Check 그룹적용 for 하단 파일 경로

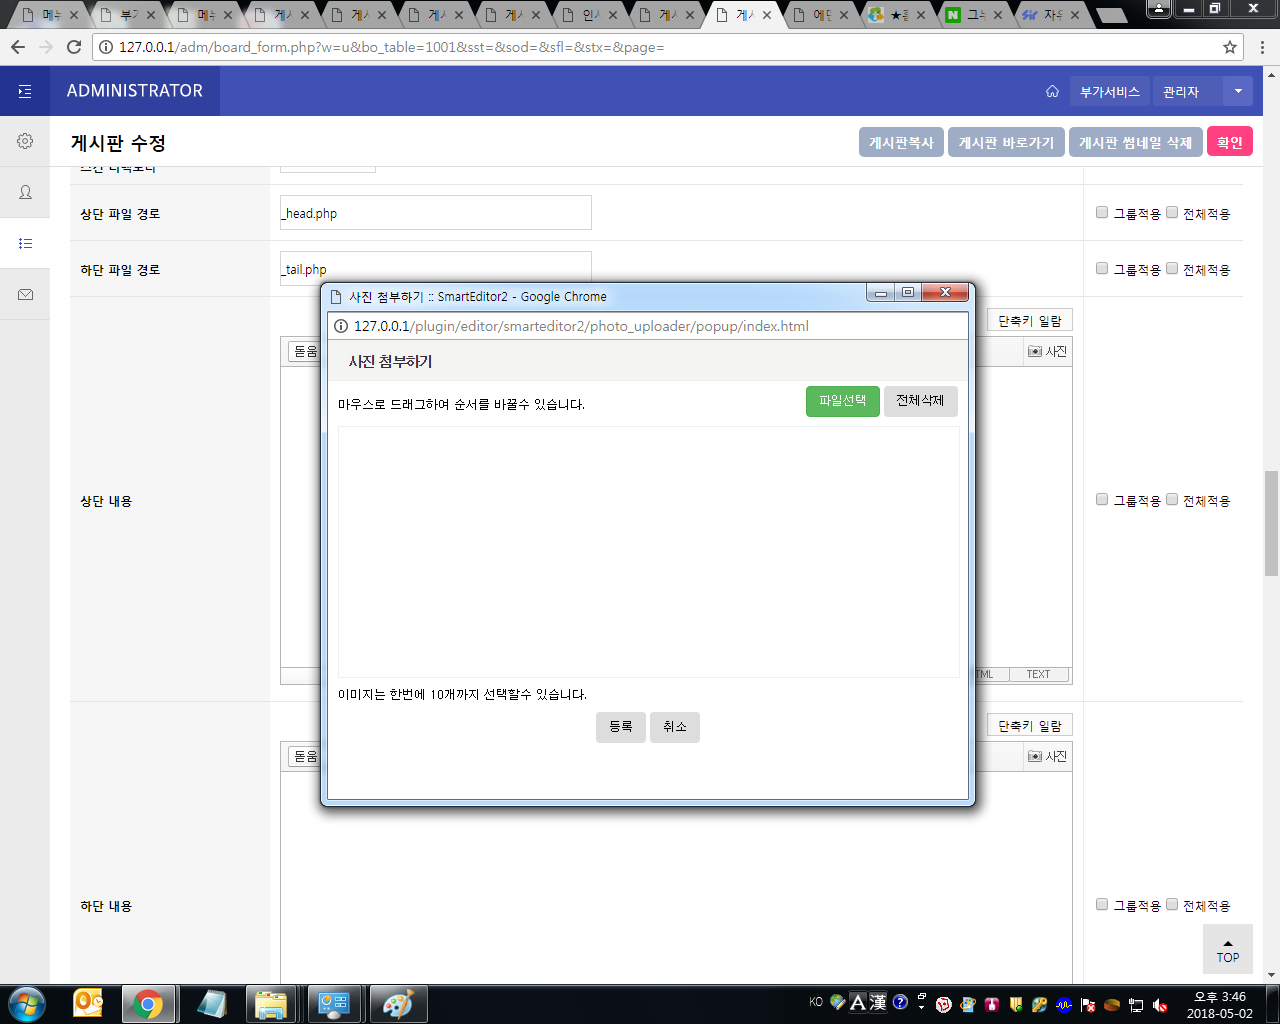click(1102, 268)
